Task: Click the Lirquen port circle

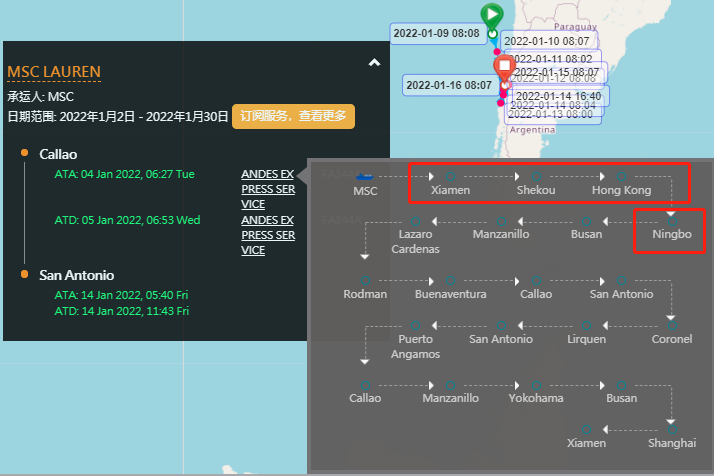Action: 586,326
